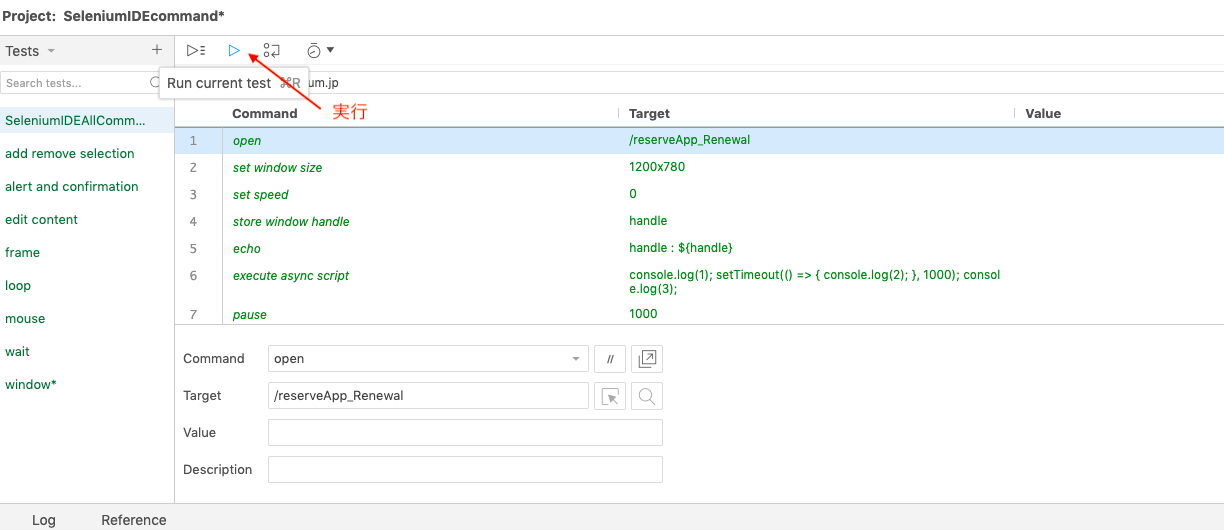Click the Target input field
Image resolution: width=1224 pixels, height=530 pixels.
point(428,396)
